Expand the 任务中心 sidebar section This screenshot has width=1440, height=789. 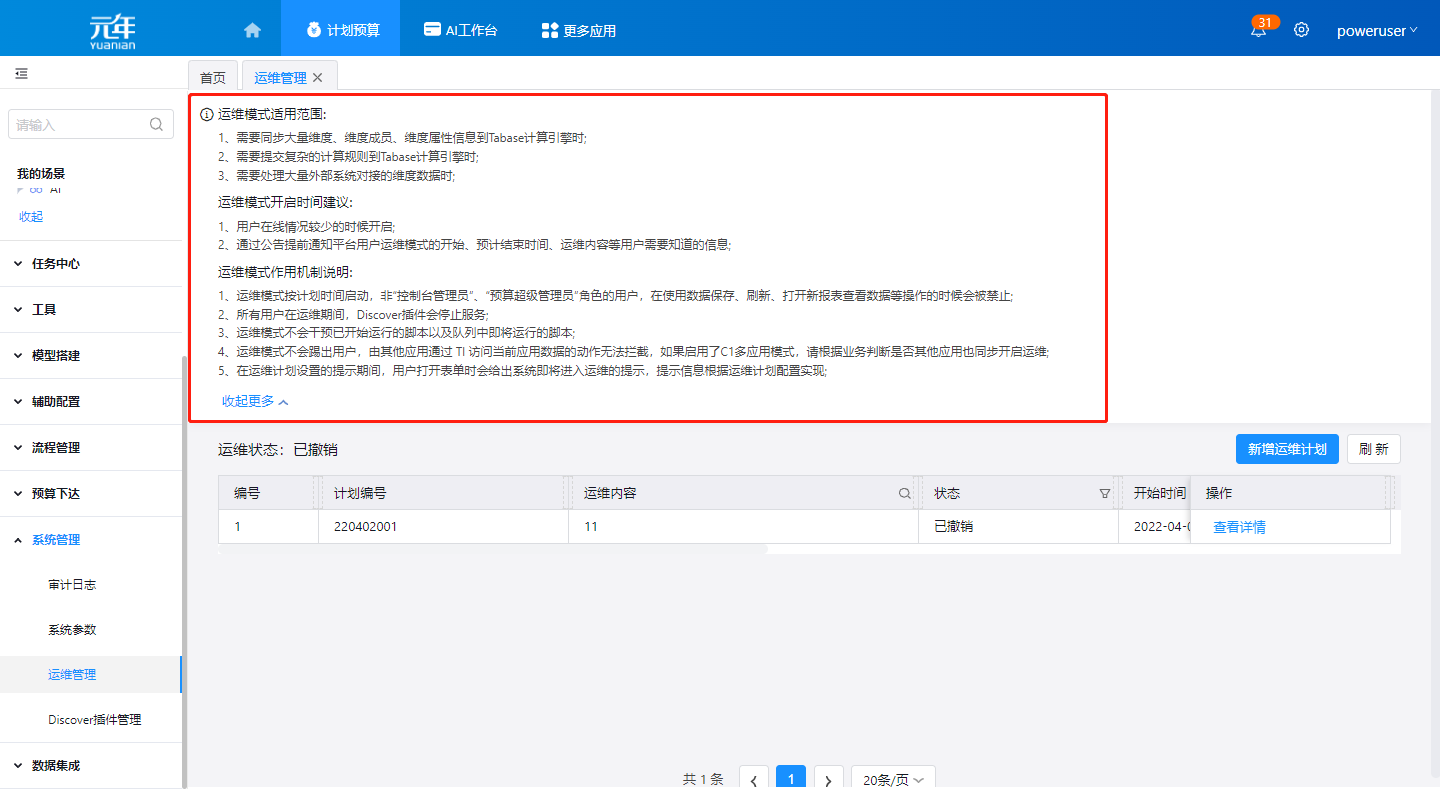point(56,264)
